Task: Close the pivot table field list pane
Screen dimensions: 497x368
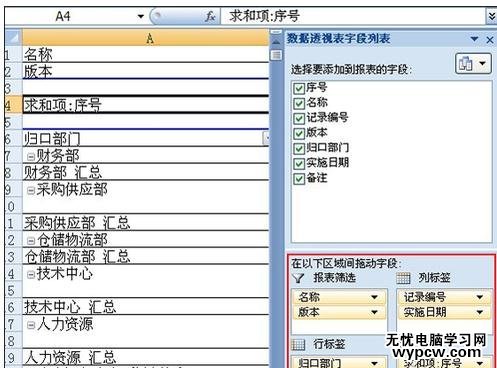Action: click(x=490, y=40)
